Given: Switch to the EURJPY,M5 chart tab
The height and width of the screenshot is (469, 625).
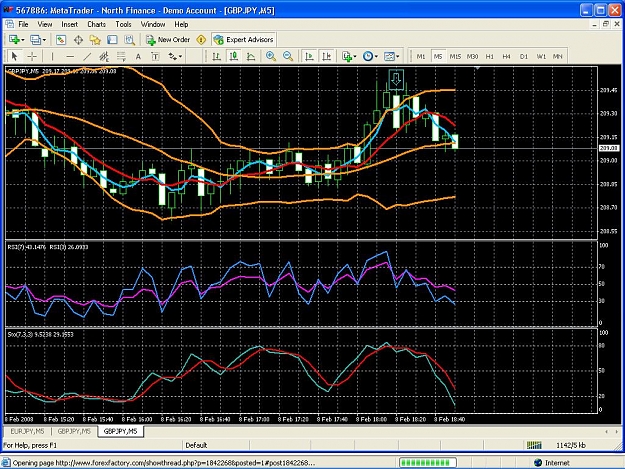Looking at the screenshot, I should (28, 431).
